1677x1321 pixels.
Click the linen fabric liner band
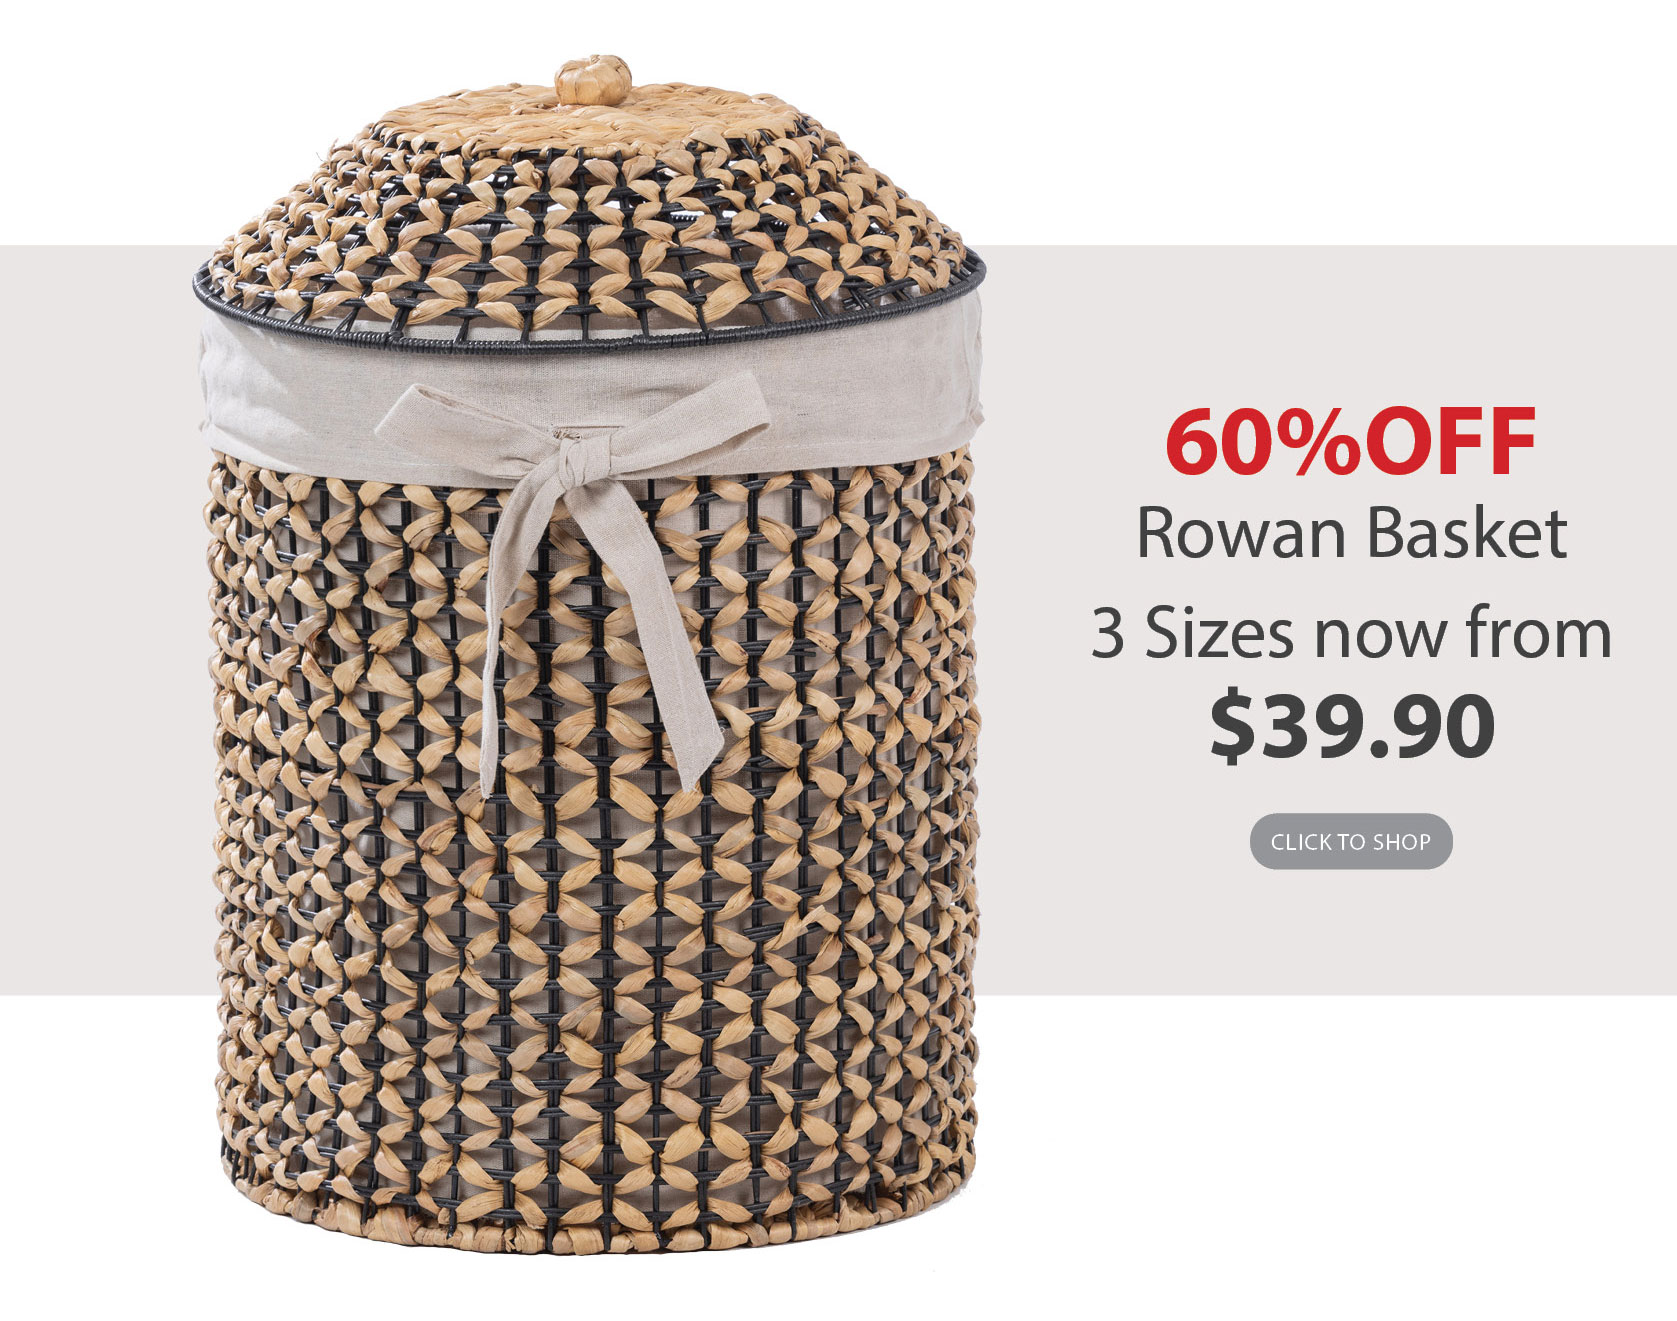pyautogui.click(x=590, y=395)
